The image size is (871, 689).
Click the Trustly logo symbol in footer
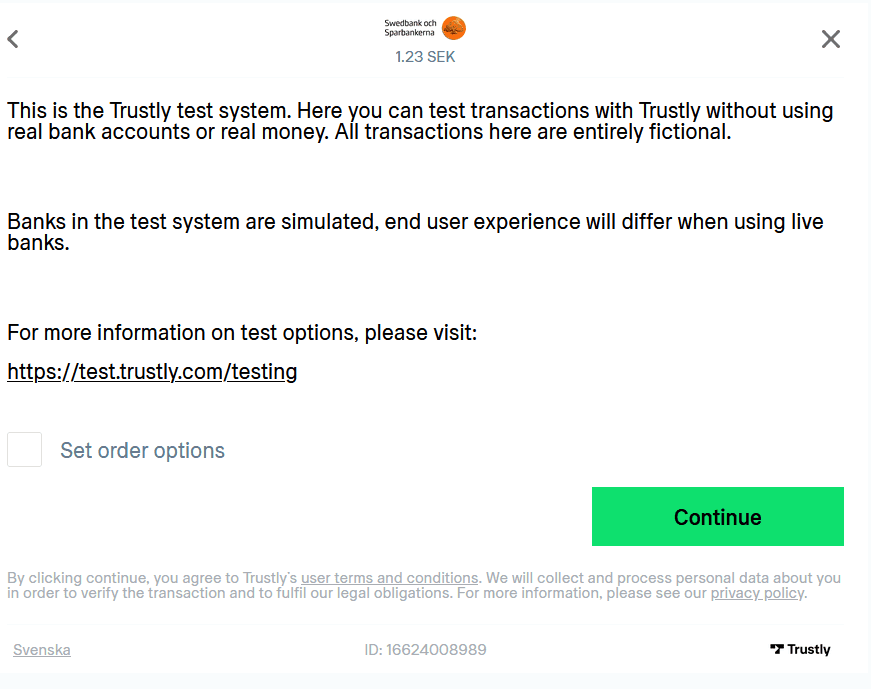(x=777, y=649)
